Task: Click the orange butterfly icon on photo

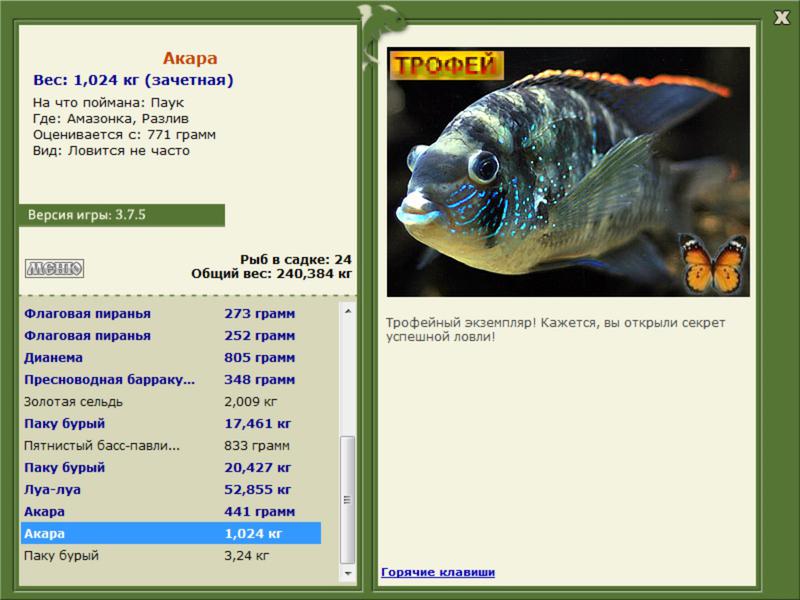Action: [713, 264]
